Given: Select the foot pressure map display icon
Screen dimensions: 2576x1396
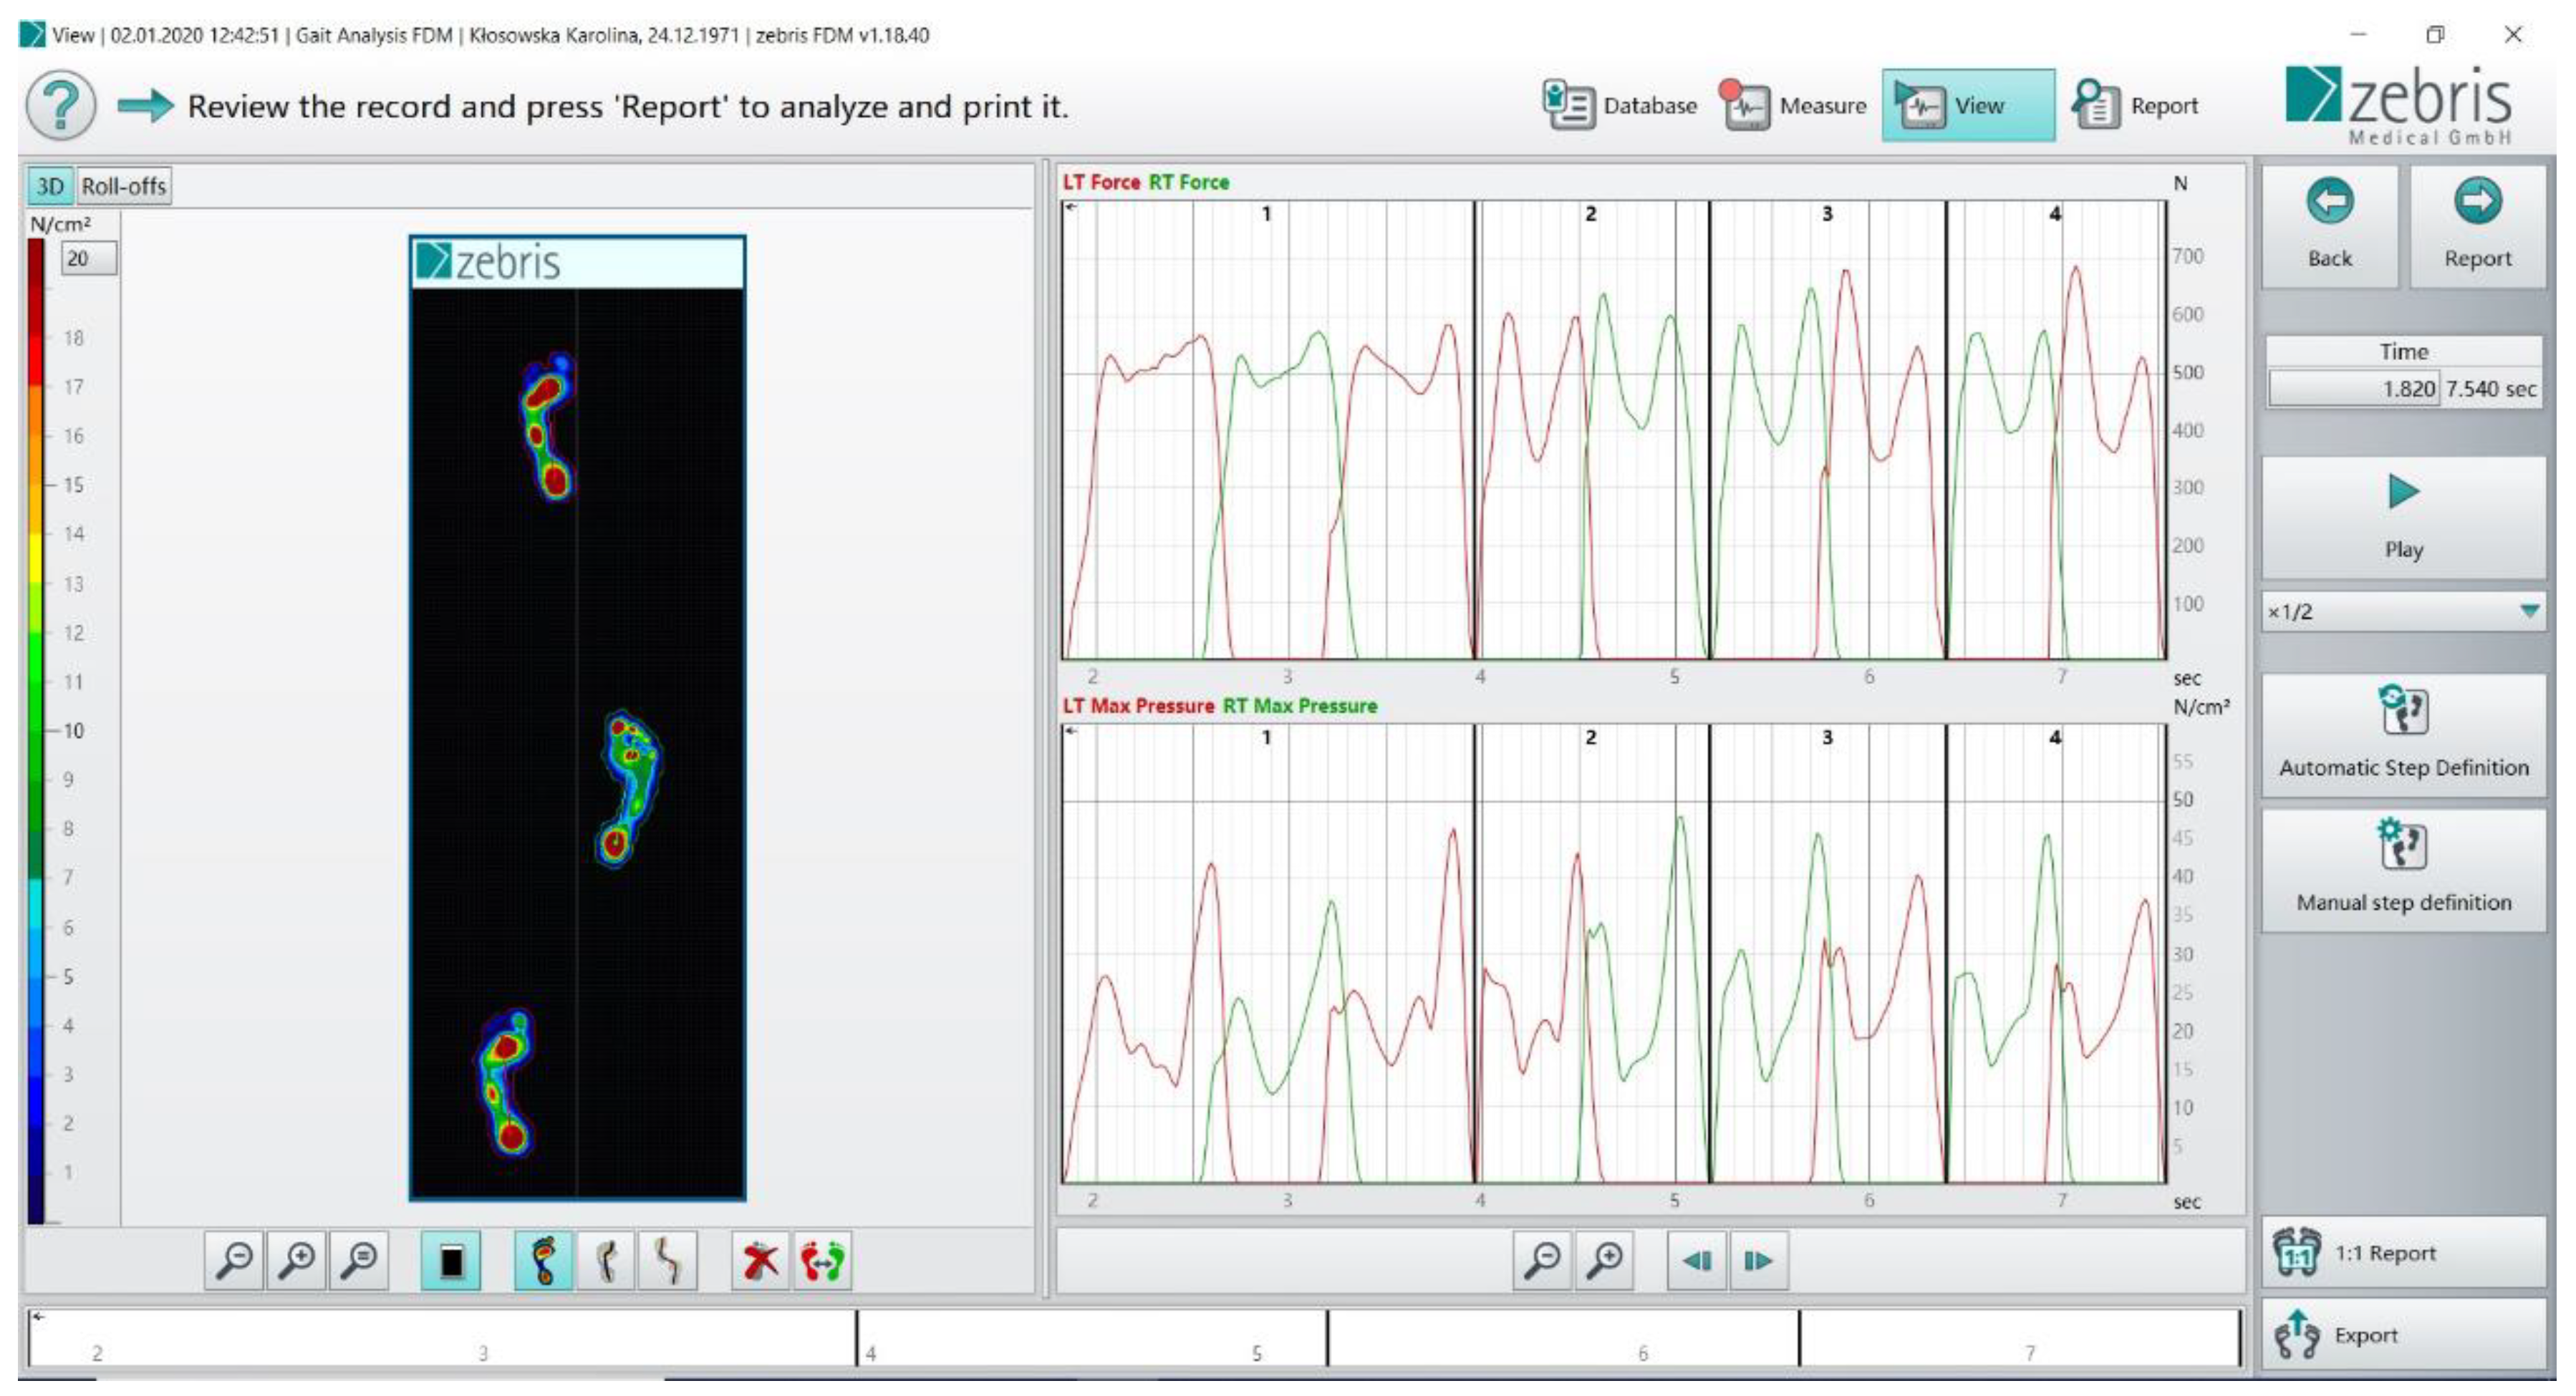Looking at the screenshot, I should (x=544, y=1261).
